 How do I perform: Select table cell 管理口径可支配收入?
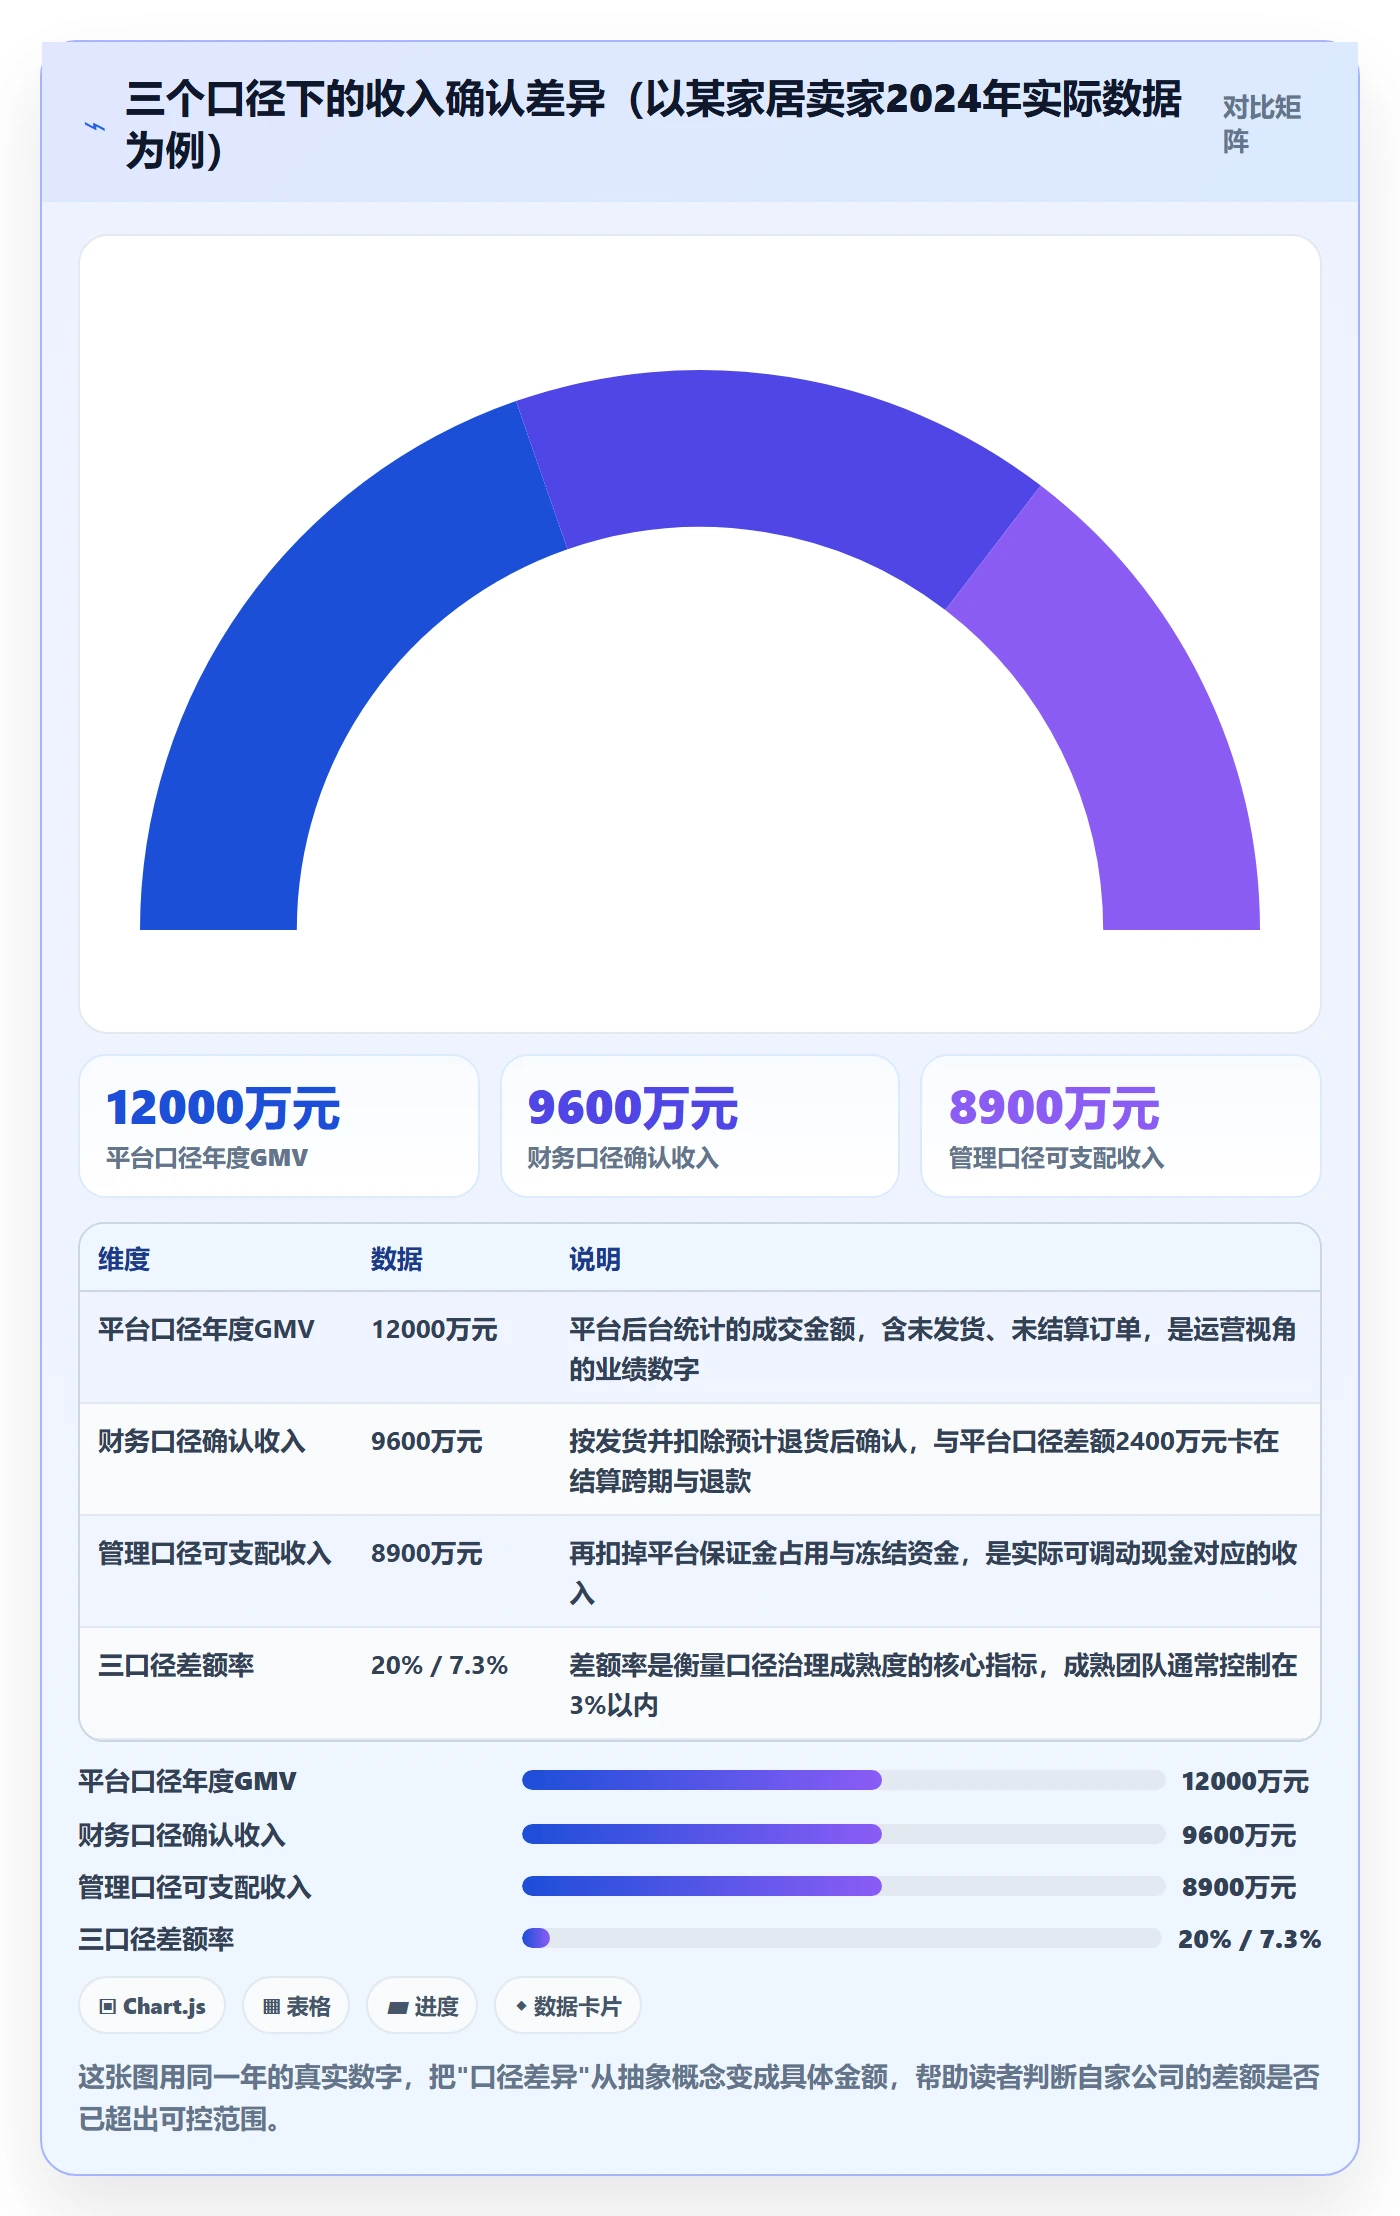(x=215, y=1553)
